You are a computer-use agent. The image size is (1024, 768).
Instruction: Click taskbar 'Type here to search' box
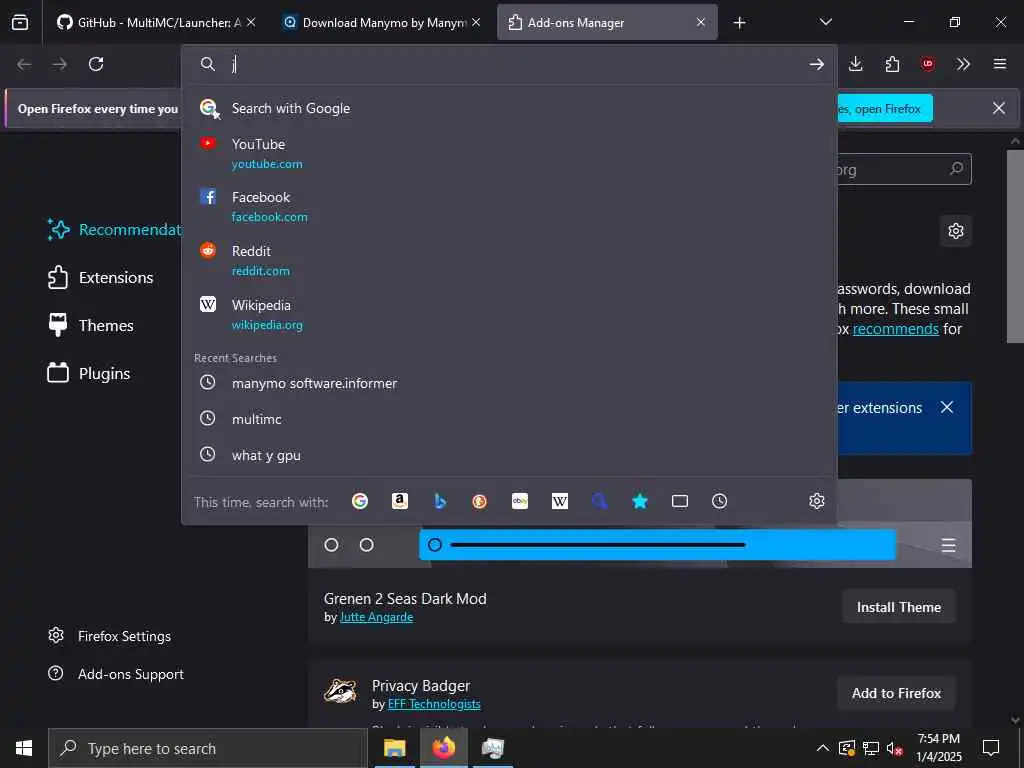208,748
